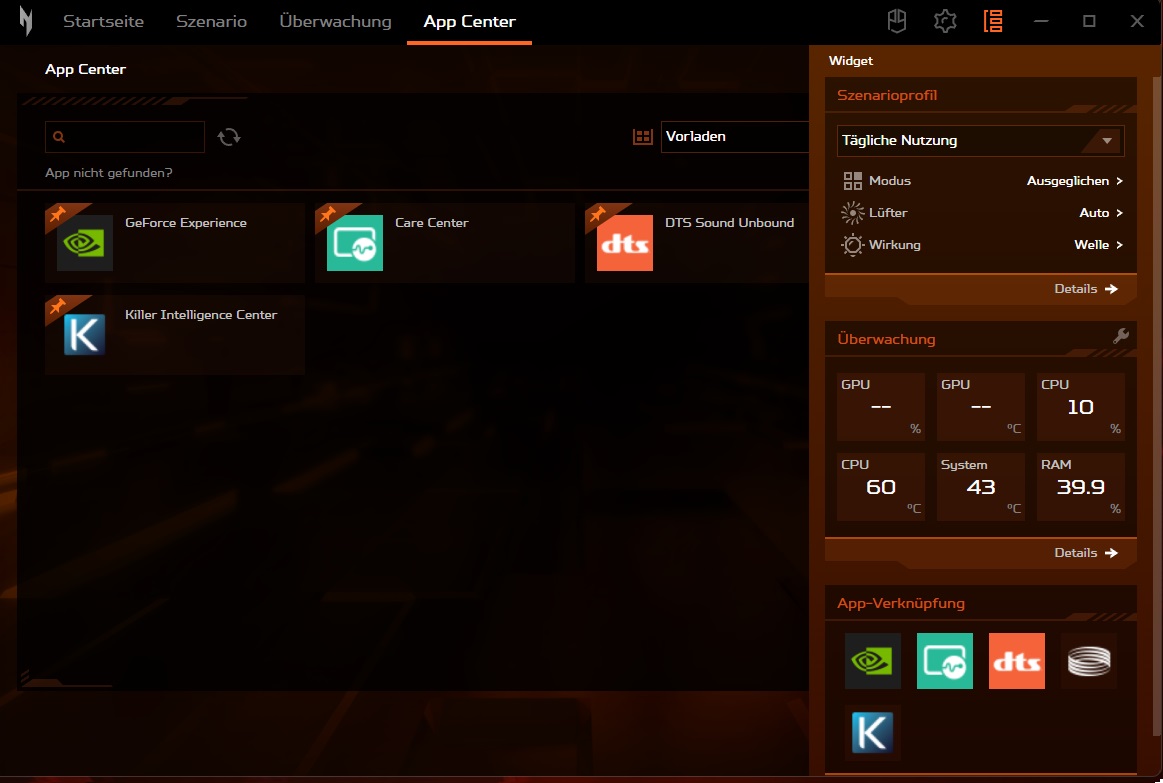Click into the app search field
1163x783 pixels.
(125, 137)
